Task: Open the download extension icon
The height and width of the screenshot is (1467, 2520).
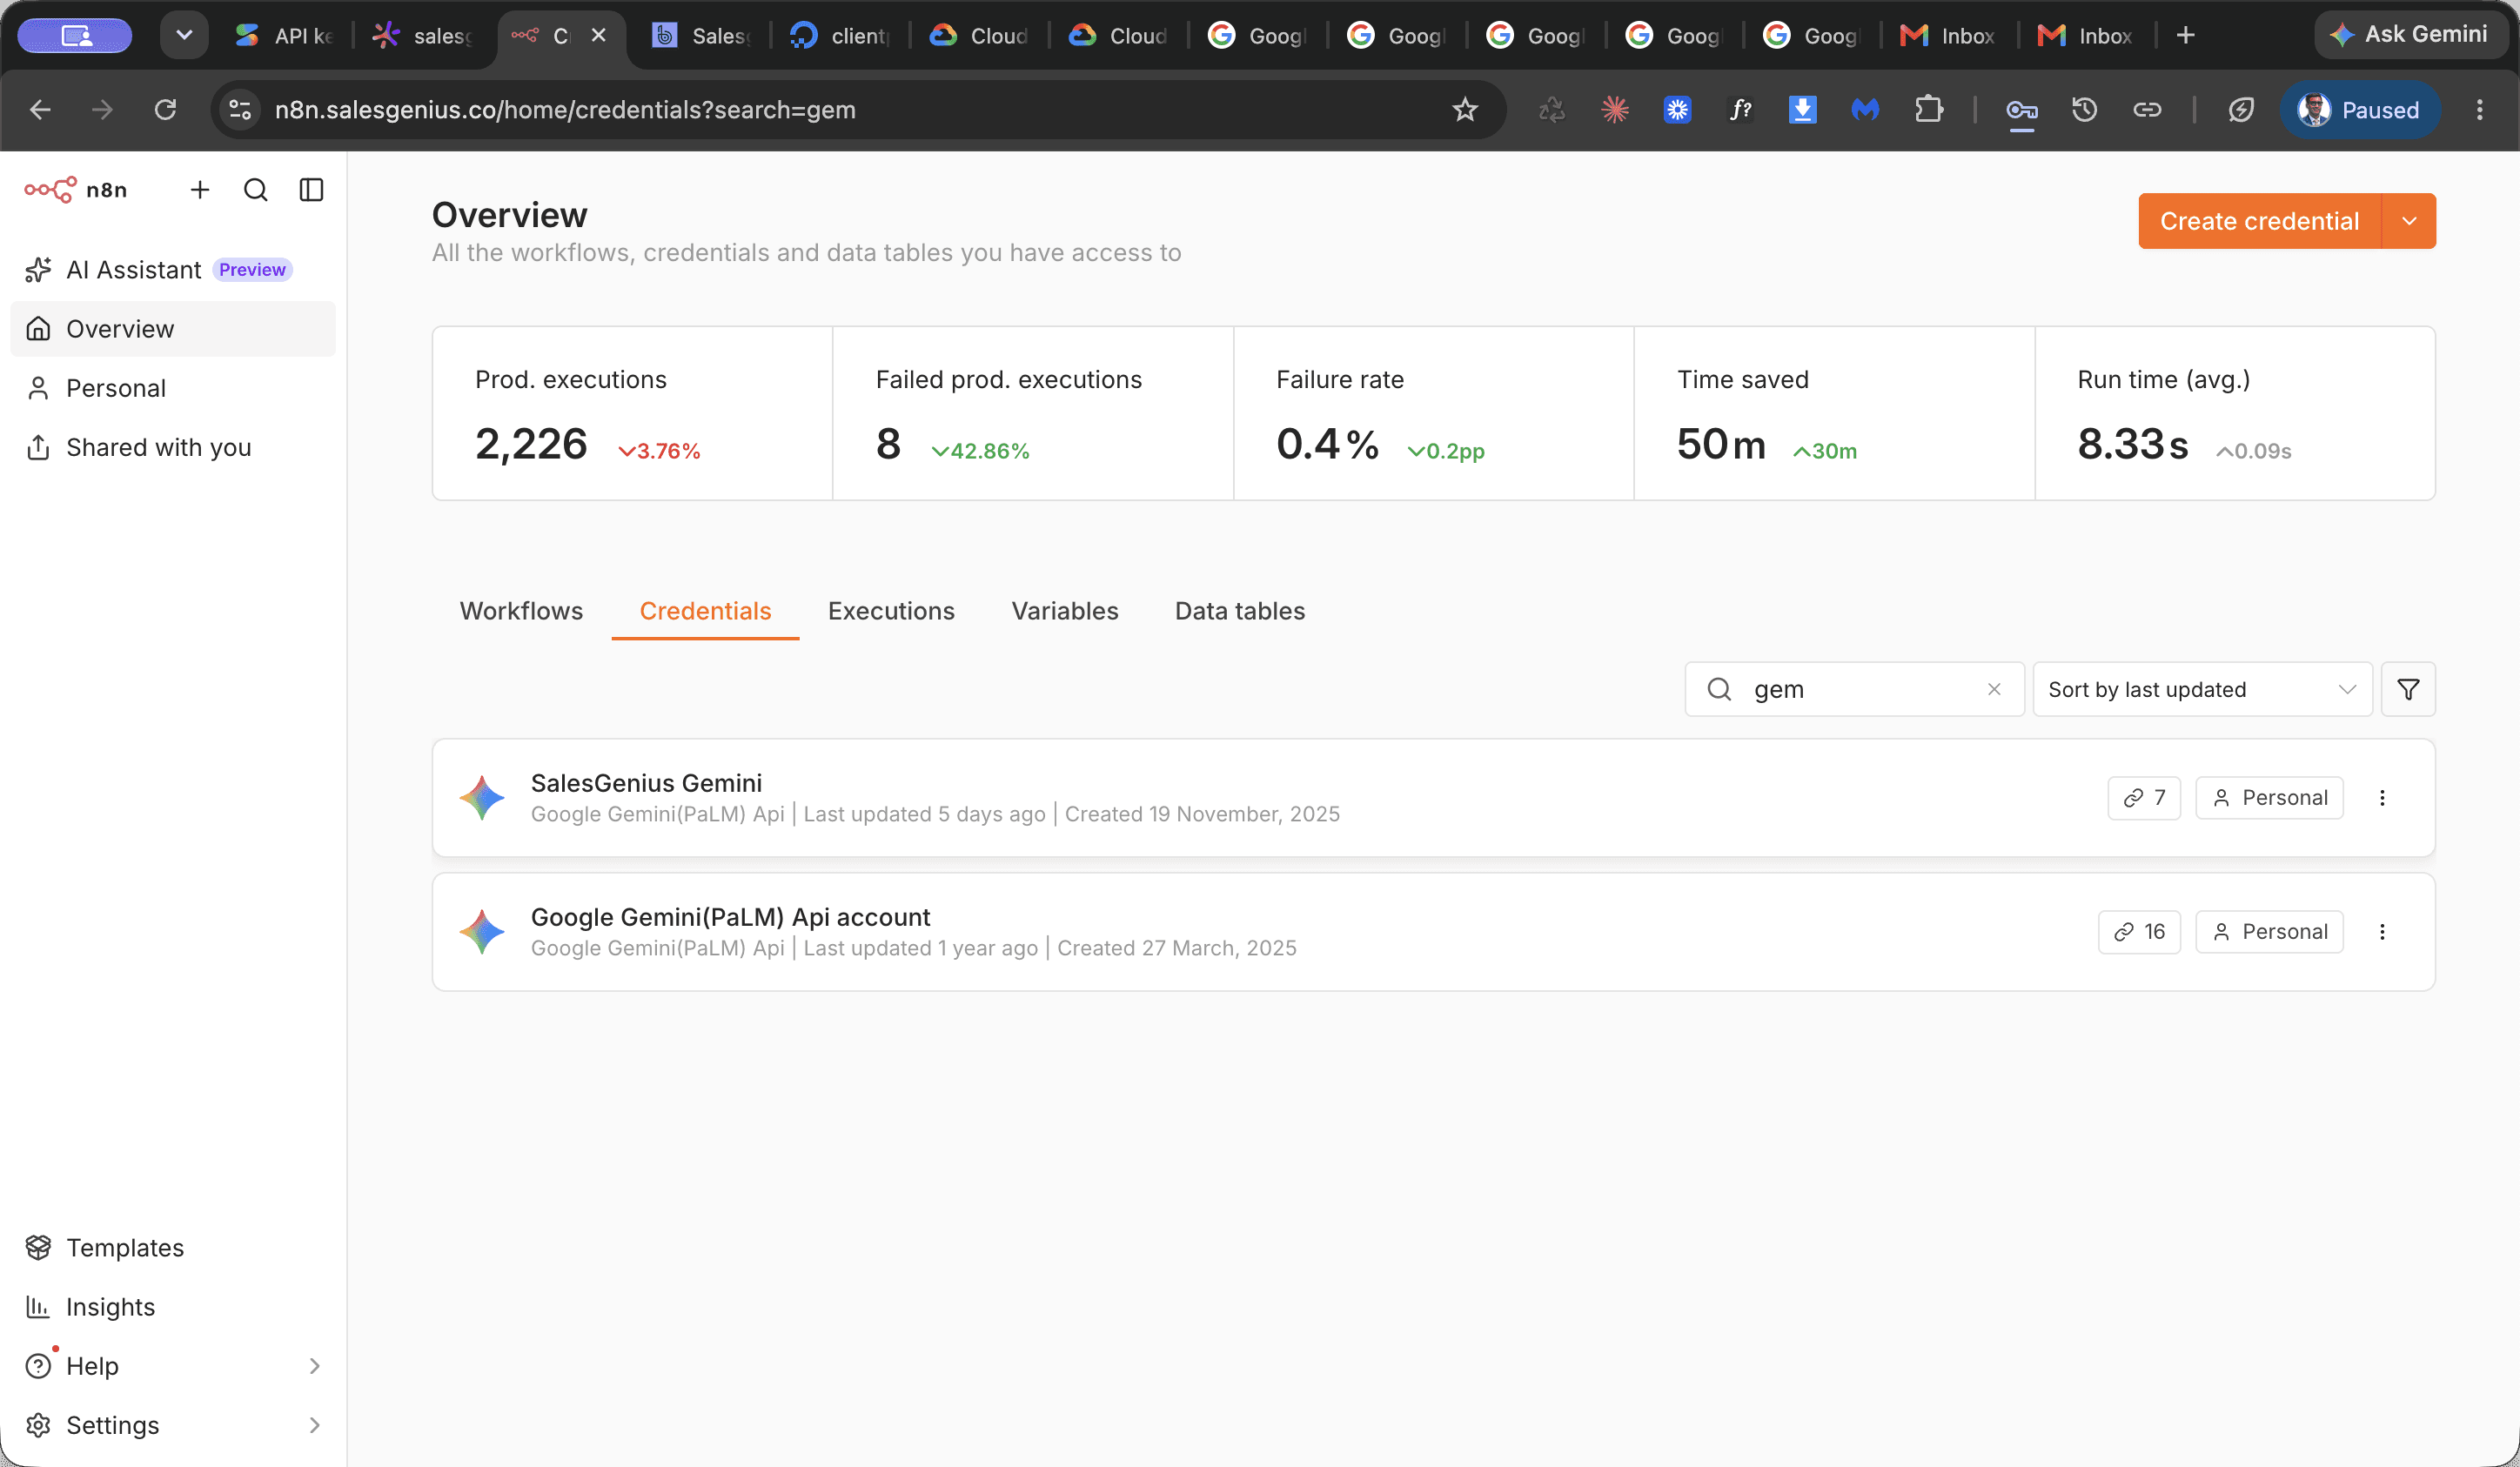Action: (1802, 110)
